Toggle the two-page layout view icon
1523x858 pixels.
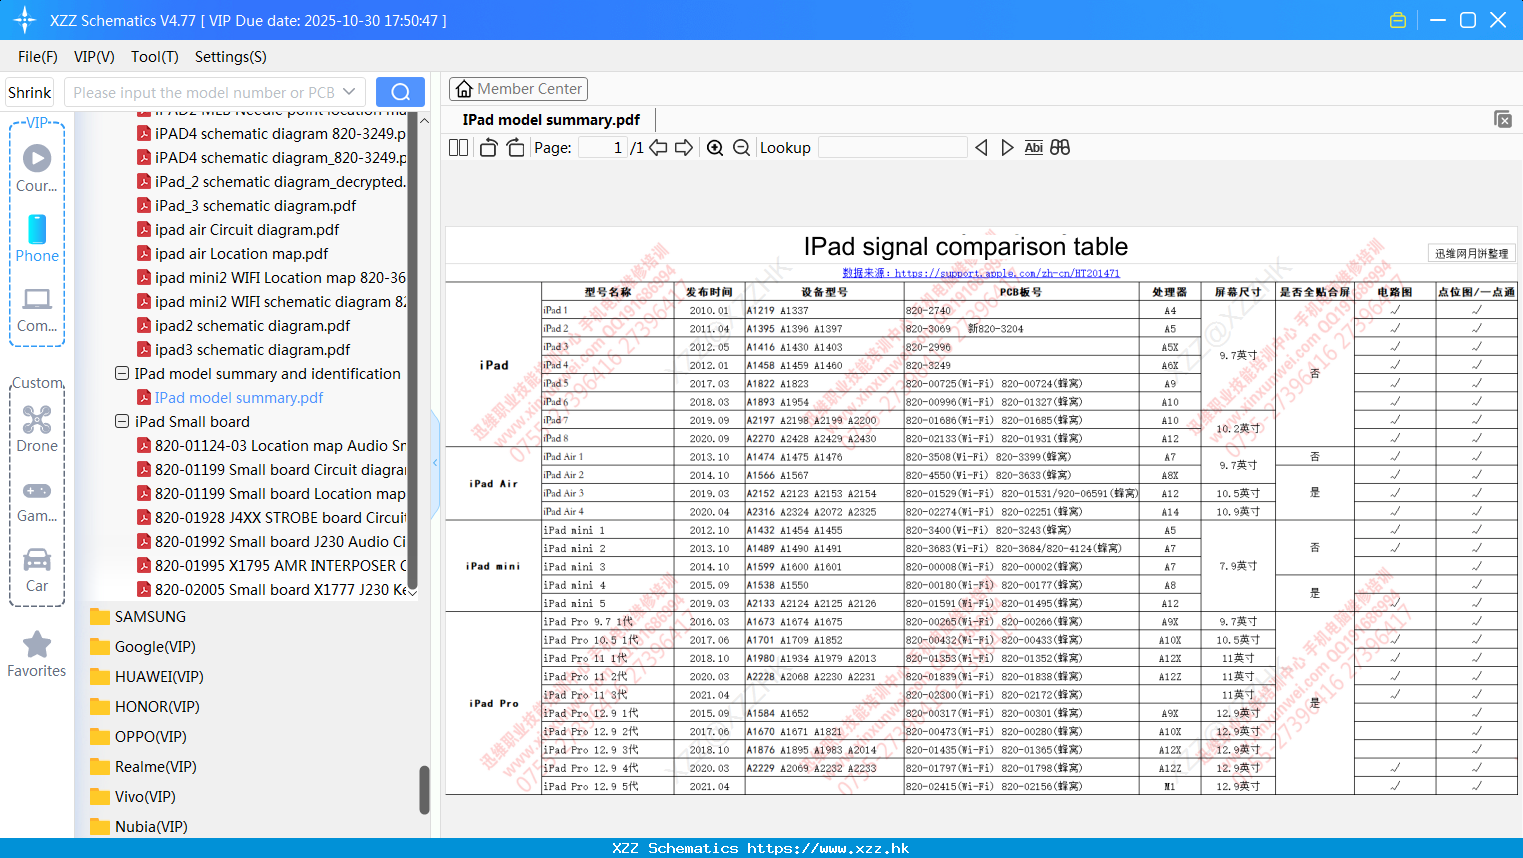pos(458,148)
